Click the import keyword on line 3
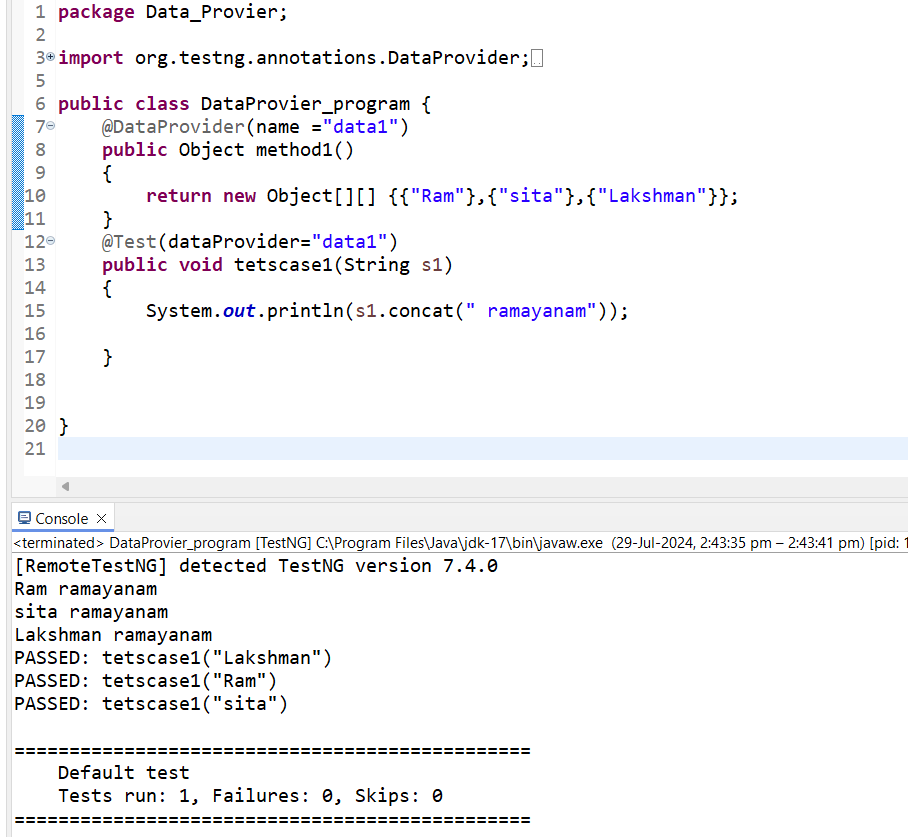908x837 pixels. point(90,59)
